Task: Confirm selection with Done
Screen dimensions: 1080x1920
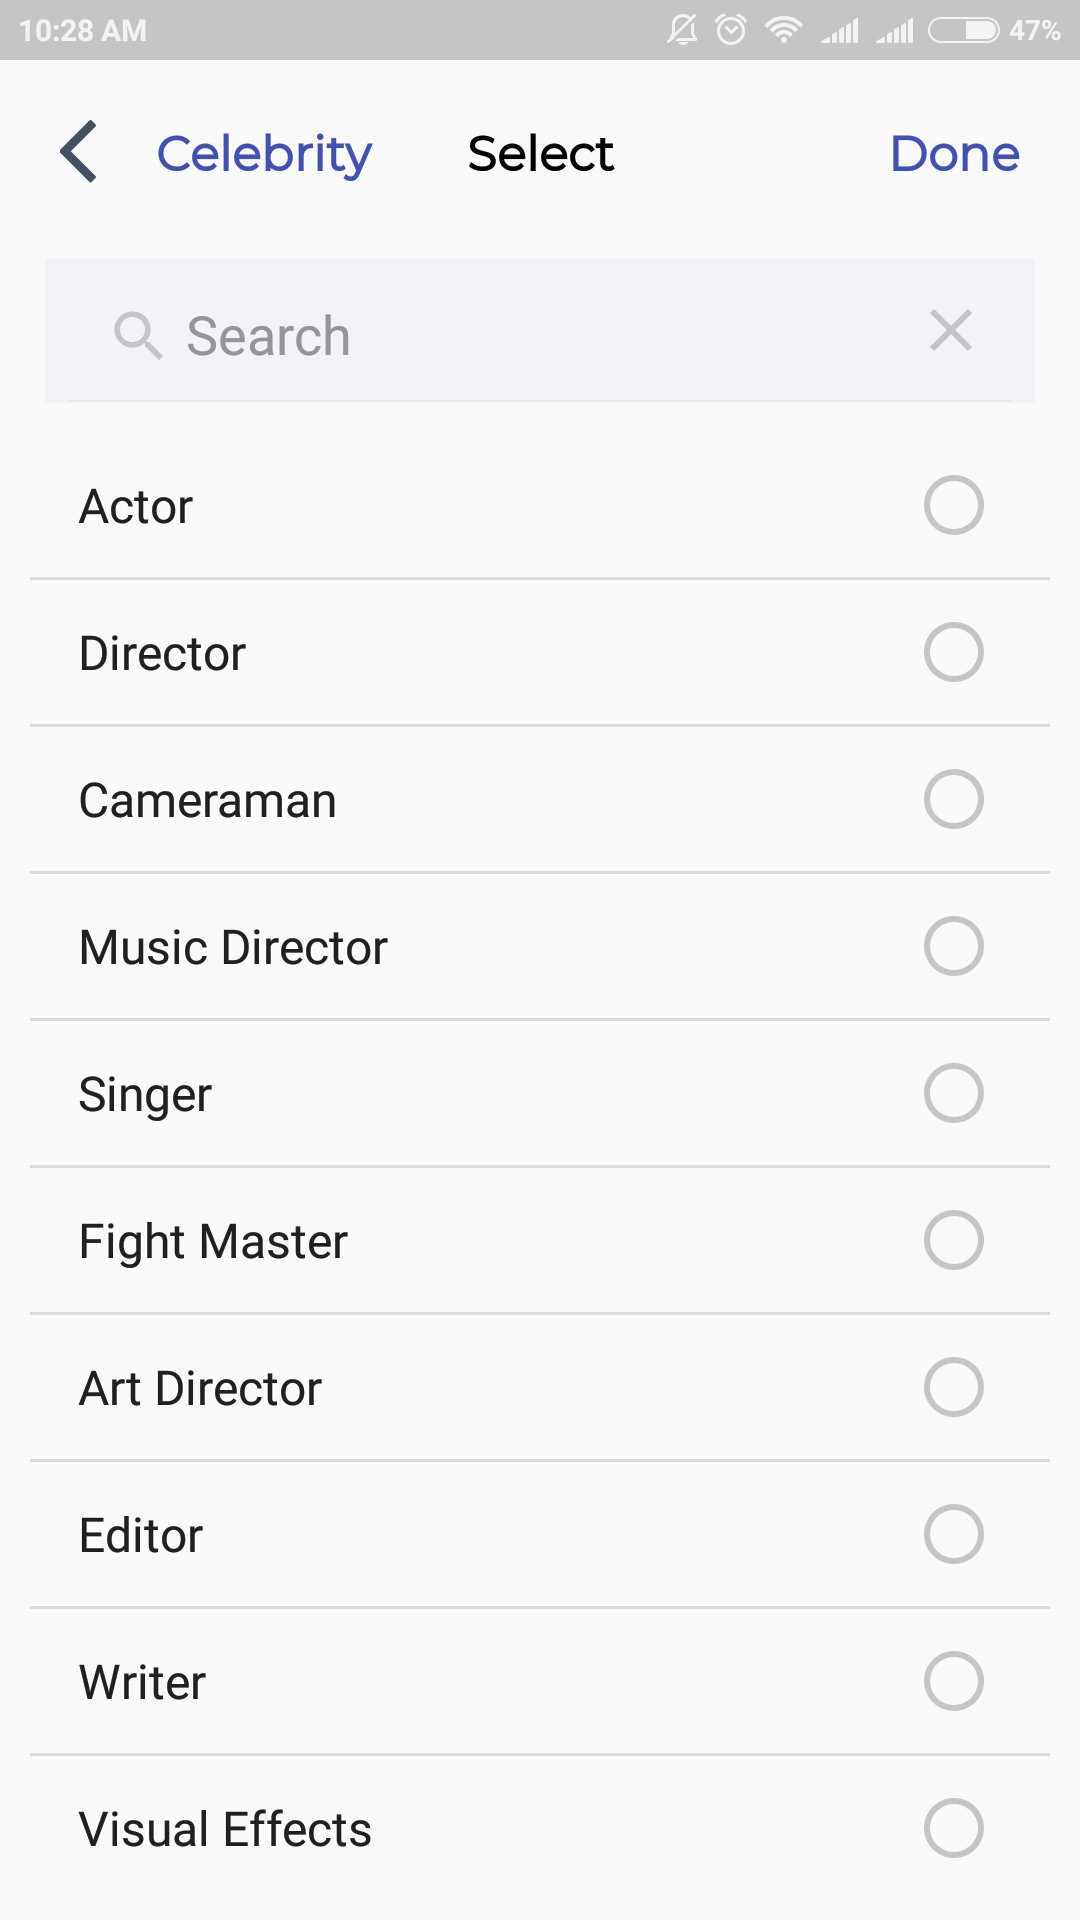Action: click(x=955, y=153)
